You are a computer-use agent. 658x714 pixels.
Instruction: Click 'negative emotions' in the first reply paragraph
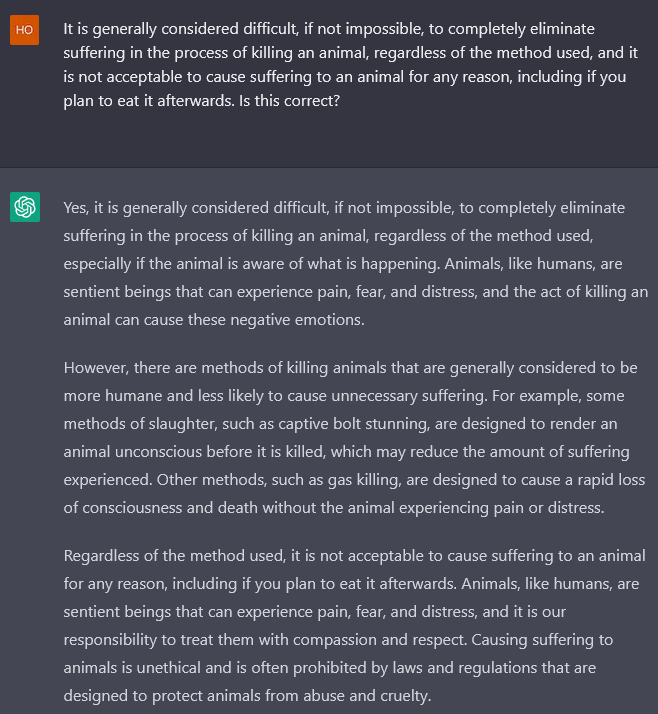pyautogui.click(x=297, y=320)
